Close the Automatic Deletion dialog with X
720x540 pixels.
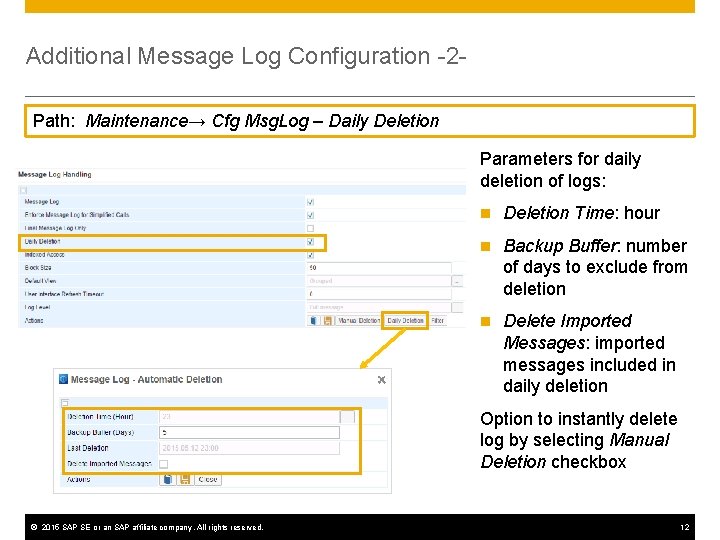[381, 380]
